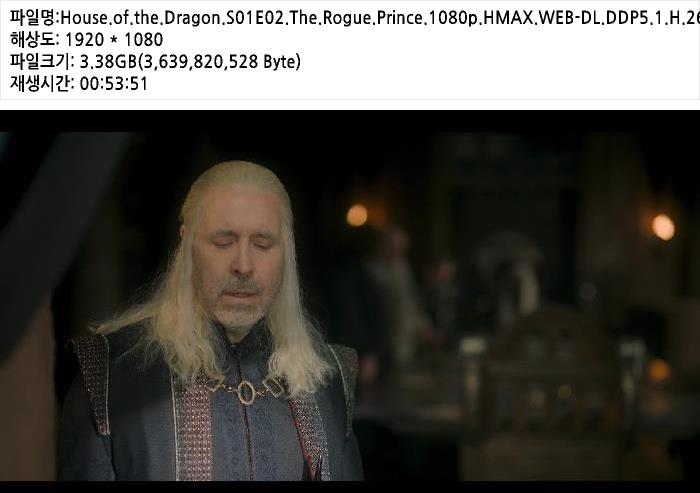Click the 파일크기 label
This screenshot has height=493, width=700.
pos(42,61)
